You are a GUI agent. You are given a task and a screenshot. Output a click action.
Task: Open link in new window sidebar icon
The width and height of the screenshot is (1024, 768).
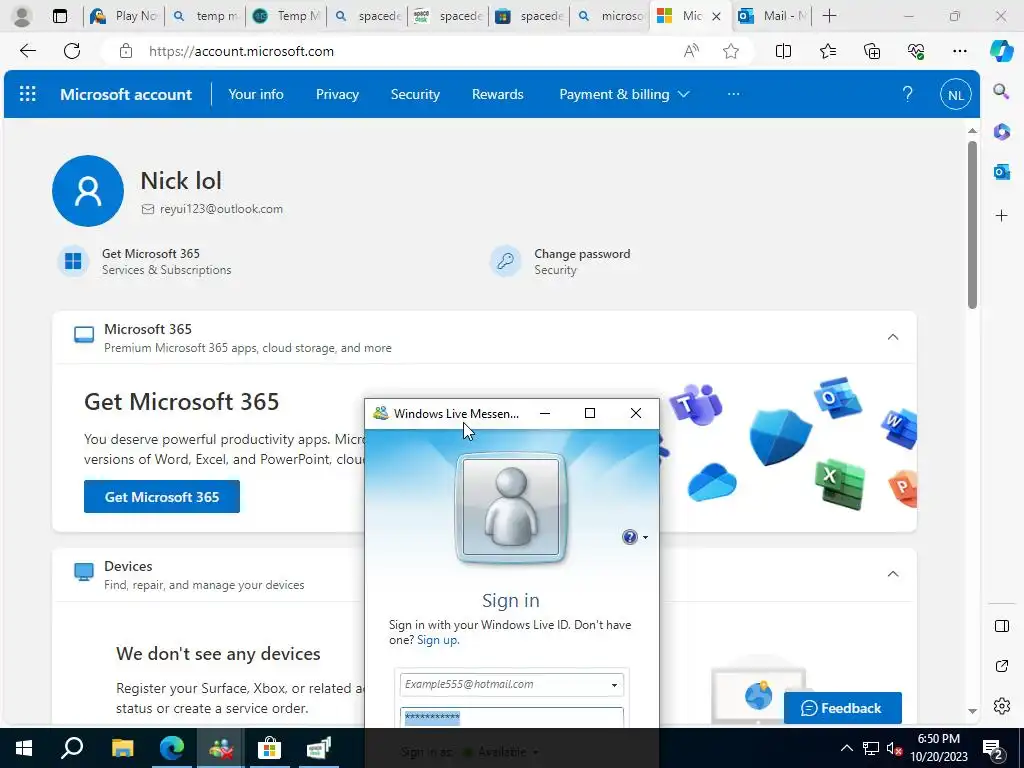pos(1001,666)
